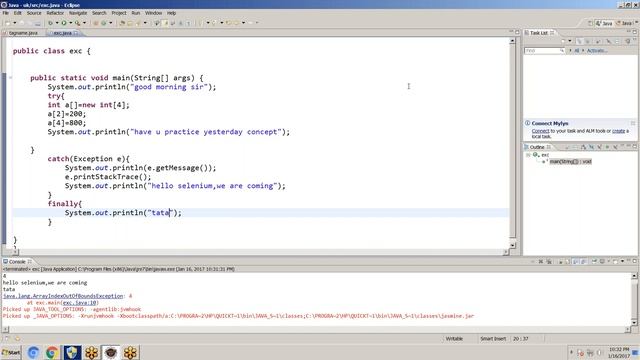Toggle Sort in the Outline toolbar
Viewport: 640px width, 360px height.
click(584, 147)
